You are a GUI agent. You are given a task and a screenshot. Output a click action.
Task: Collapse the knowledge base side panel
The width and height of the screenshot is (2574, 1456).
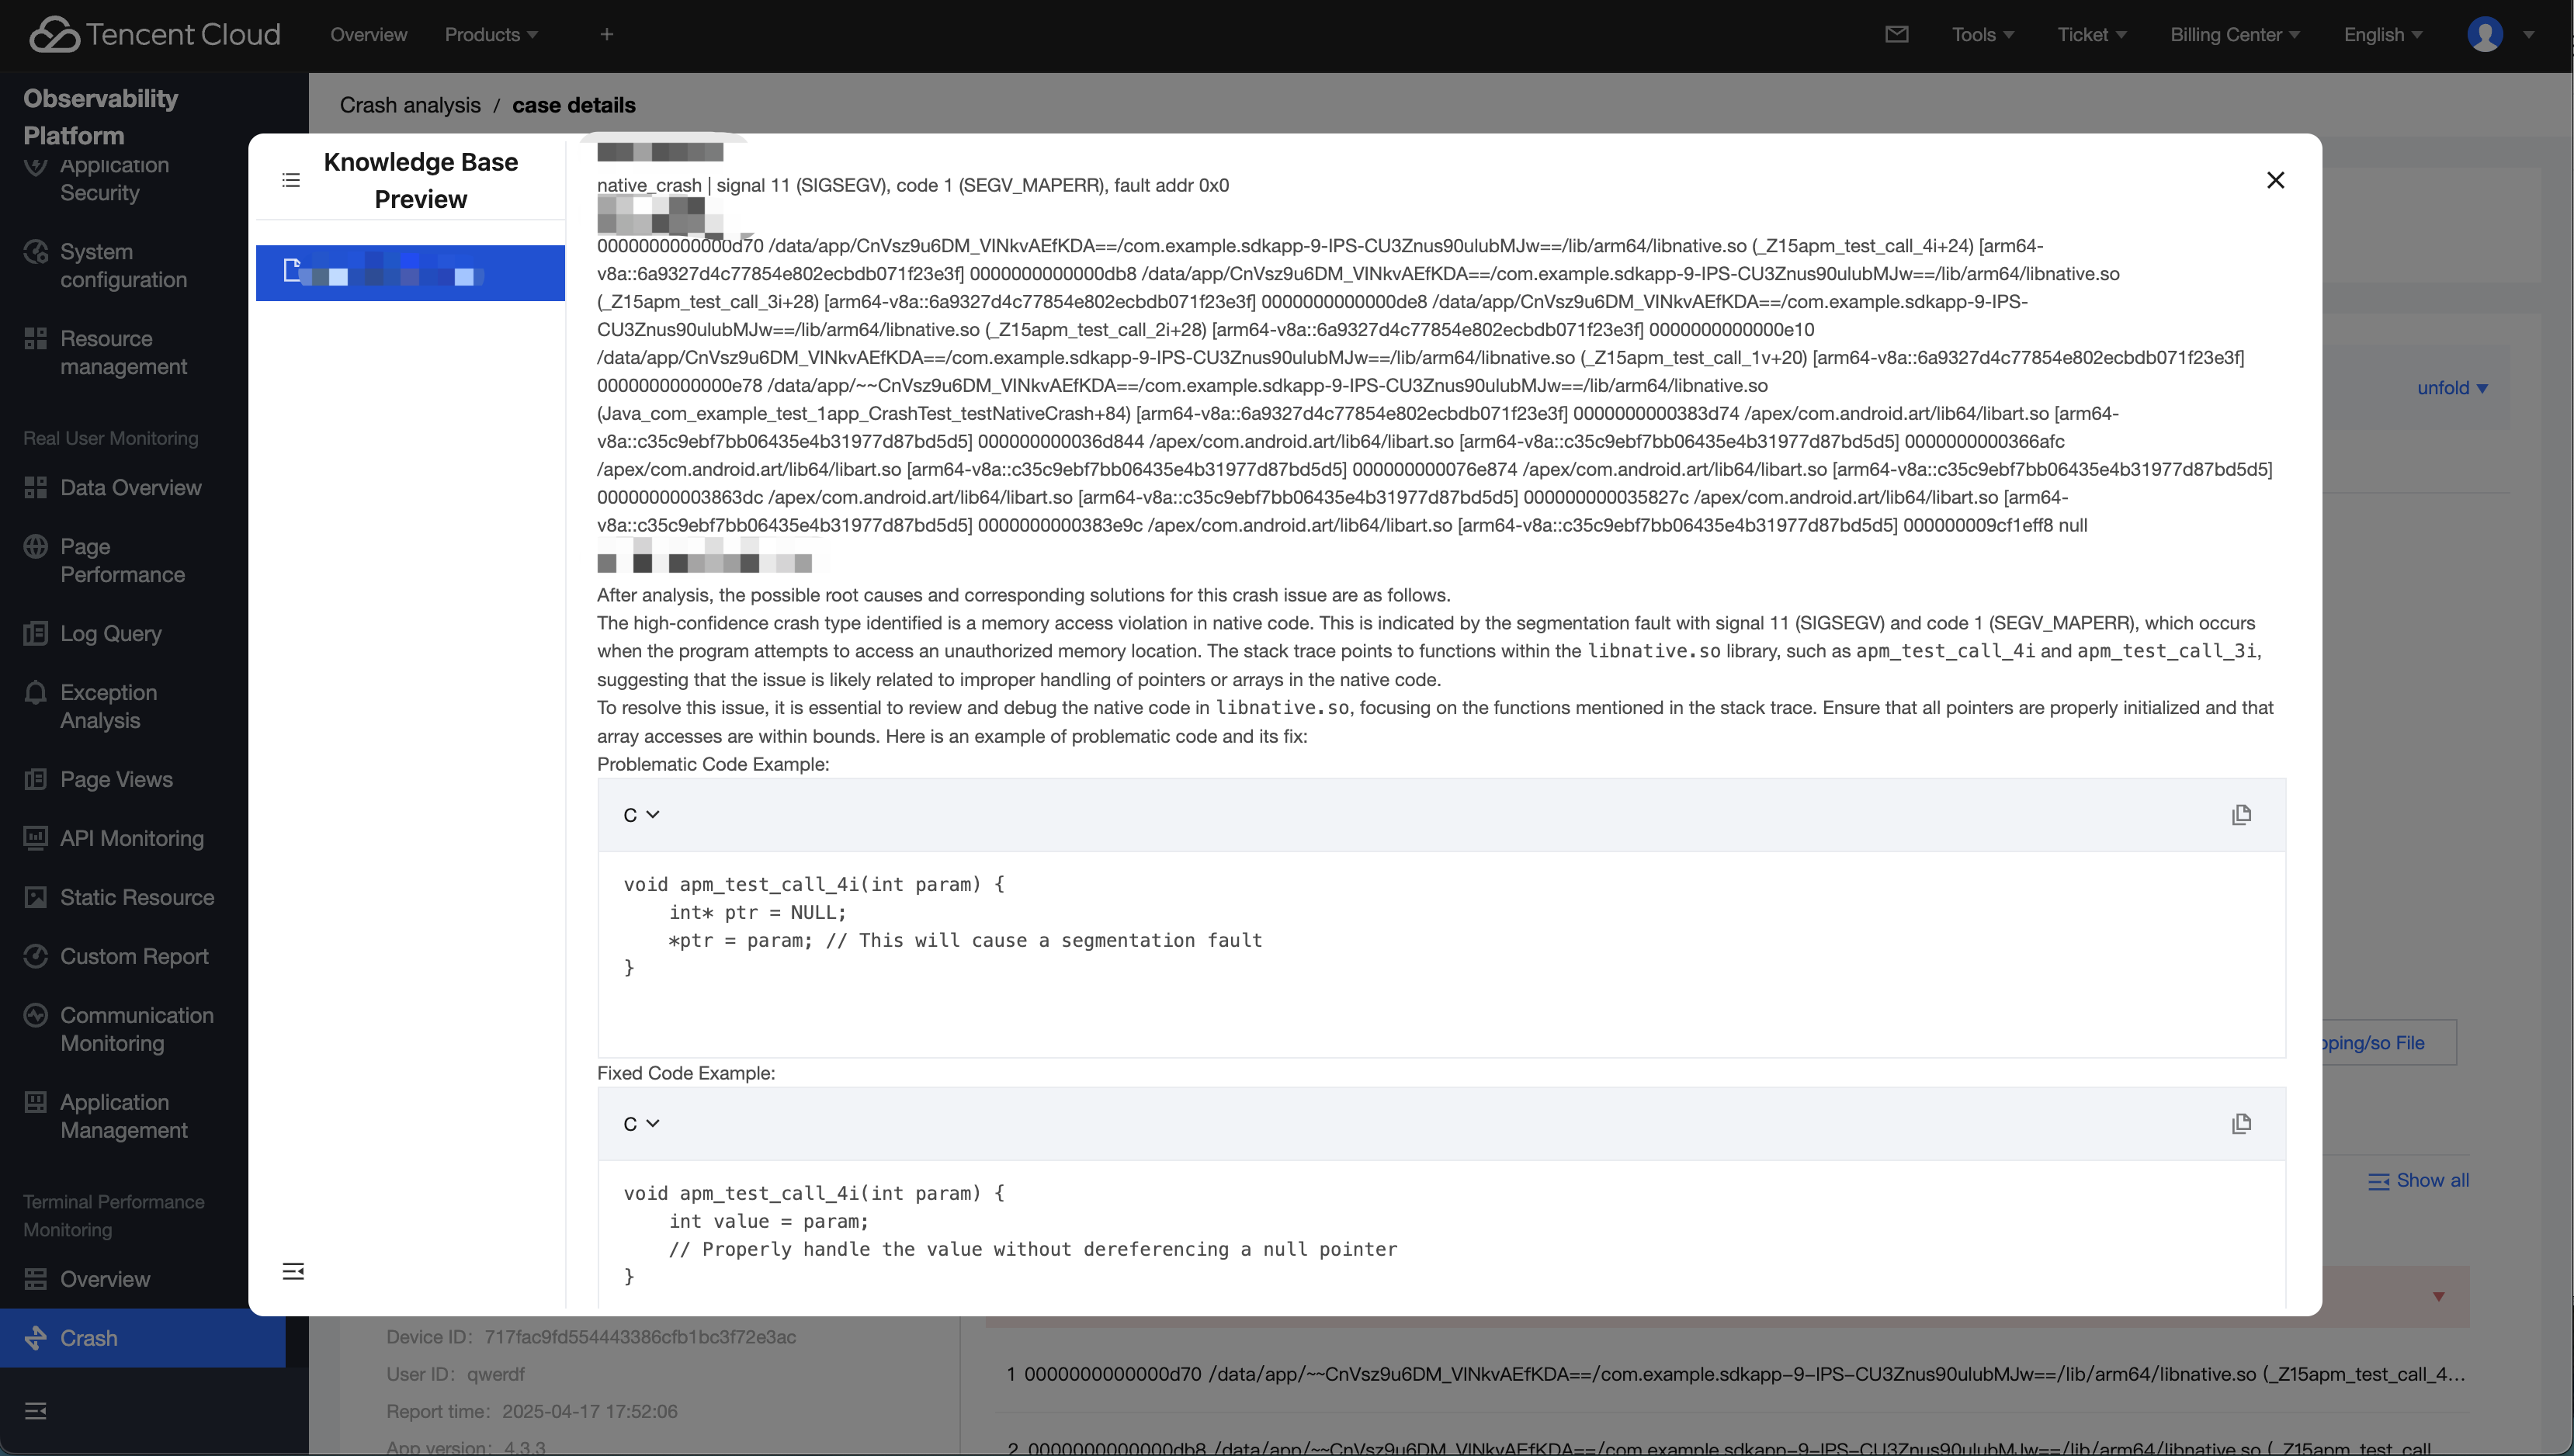coord(293,1271)
